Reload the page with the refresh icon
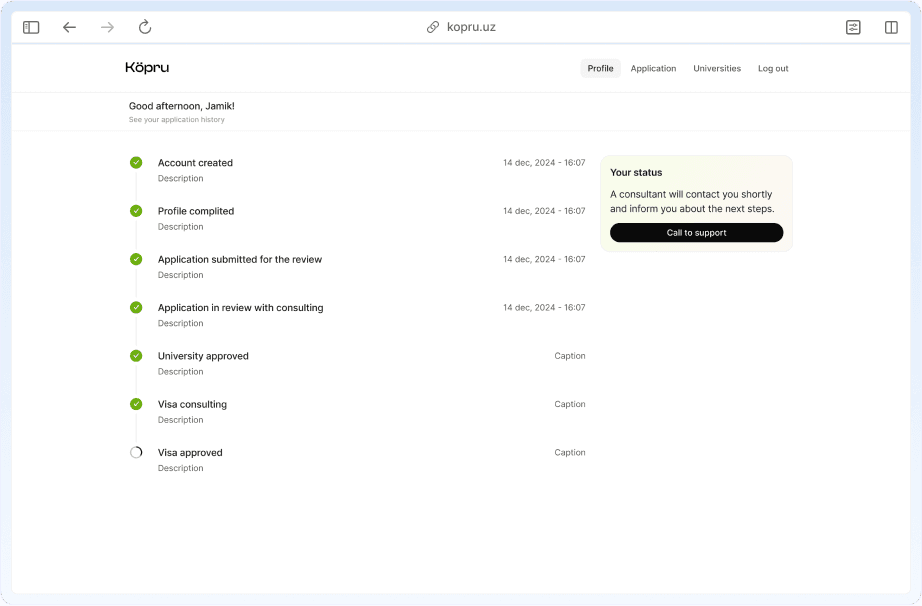 pyautogui.click(x=145, y=27)
